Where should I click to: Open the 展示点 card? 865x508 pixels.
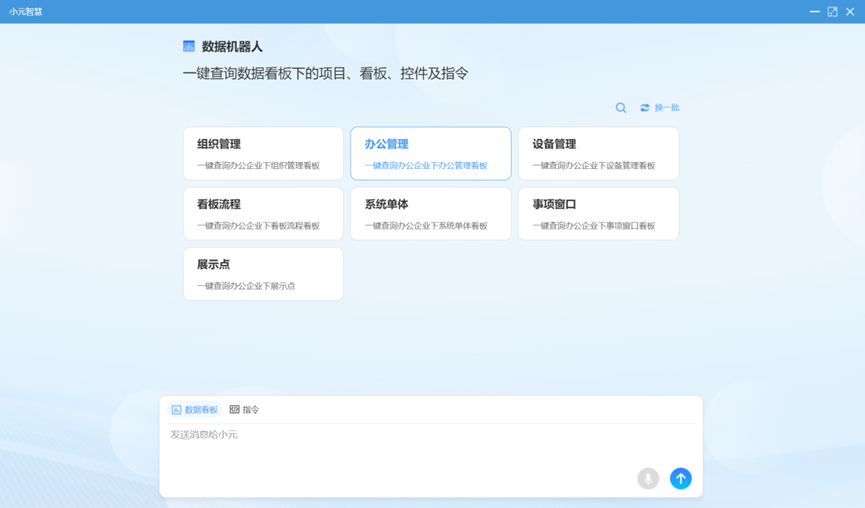click(x=263, y=274)
